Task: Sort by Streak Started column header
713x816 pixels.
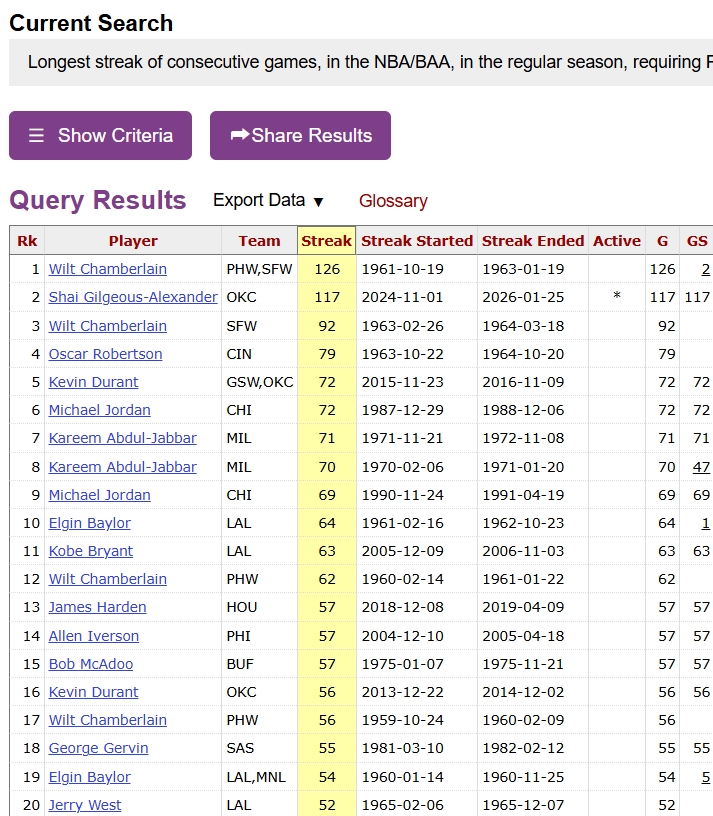Action: coord(417,241)
